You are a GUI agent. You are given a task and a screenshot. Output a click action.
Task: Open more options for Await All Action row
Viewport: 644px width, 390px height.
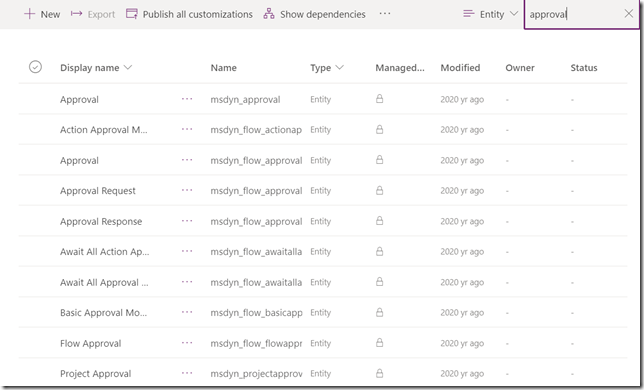[x=187, y=251]
